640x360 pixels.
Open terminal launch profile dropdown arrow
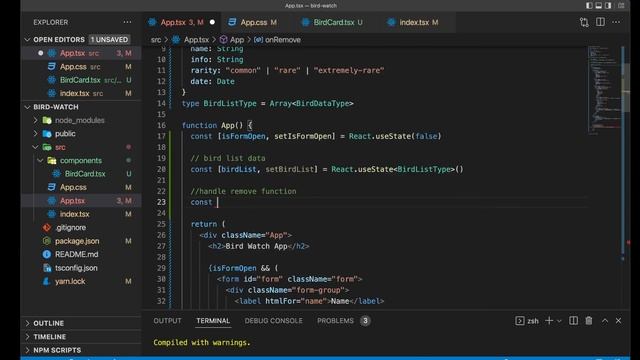(x=559, y=321)
